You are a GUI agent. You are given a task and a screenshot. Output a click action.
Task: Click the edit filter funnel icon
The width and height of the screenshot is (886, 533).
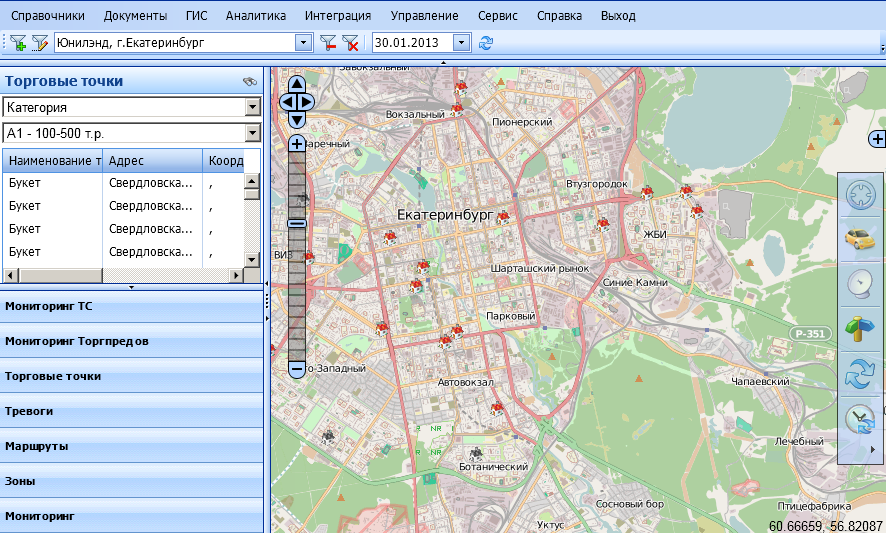coord(40,43)
